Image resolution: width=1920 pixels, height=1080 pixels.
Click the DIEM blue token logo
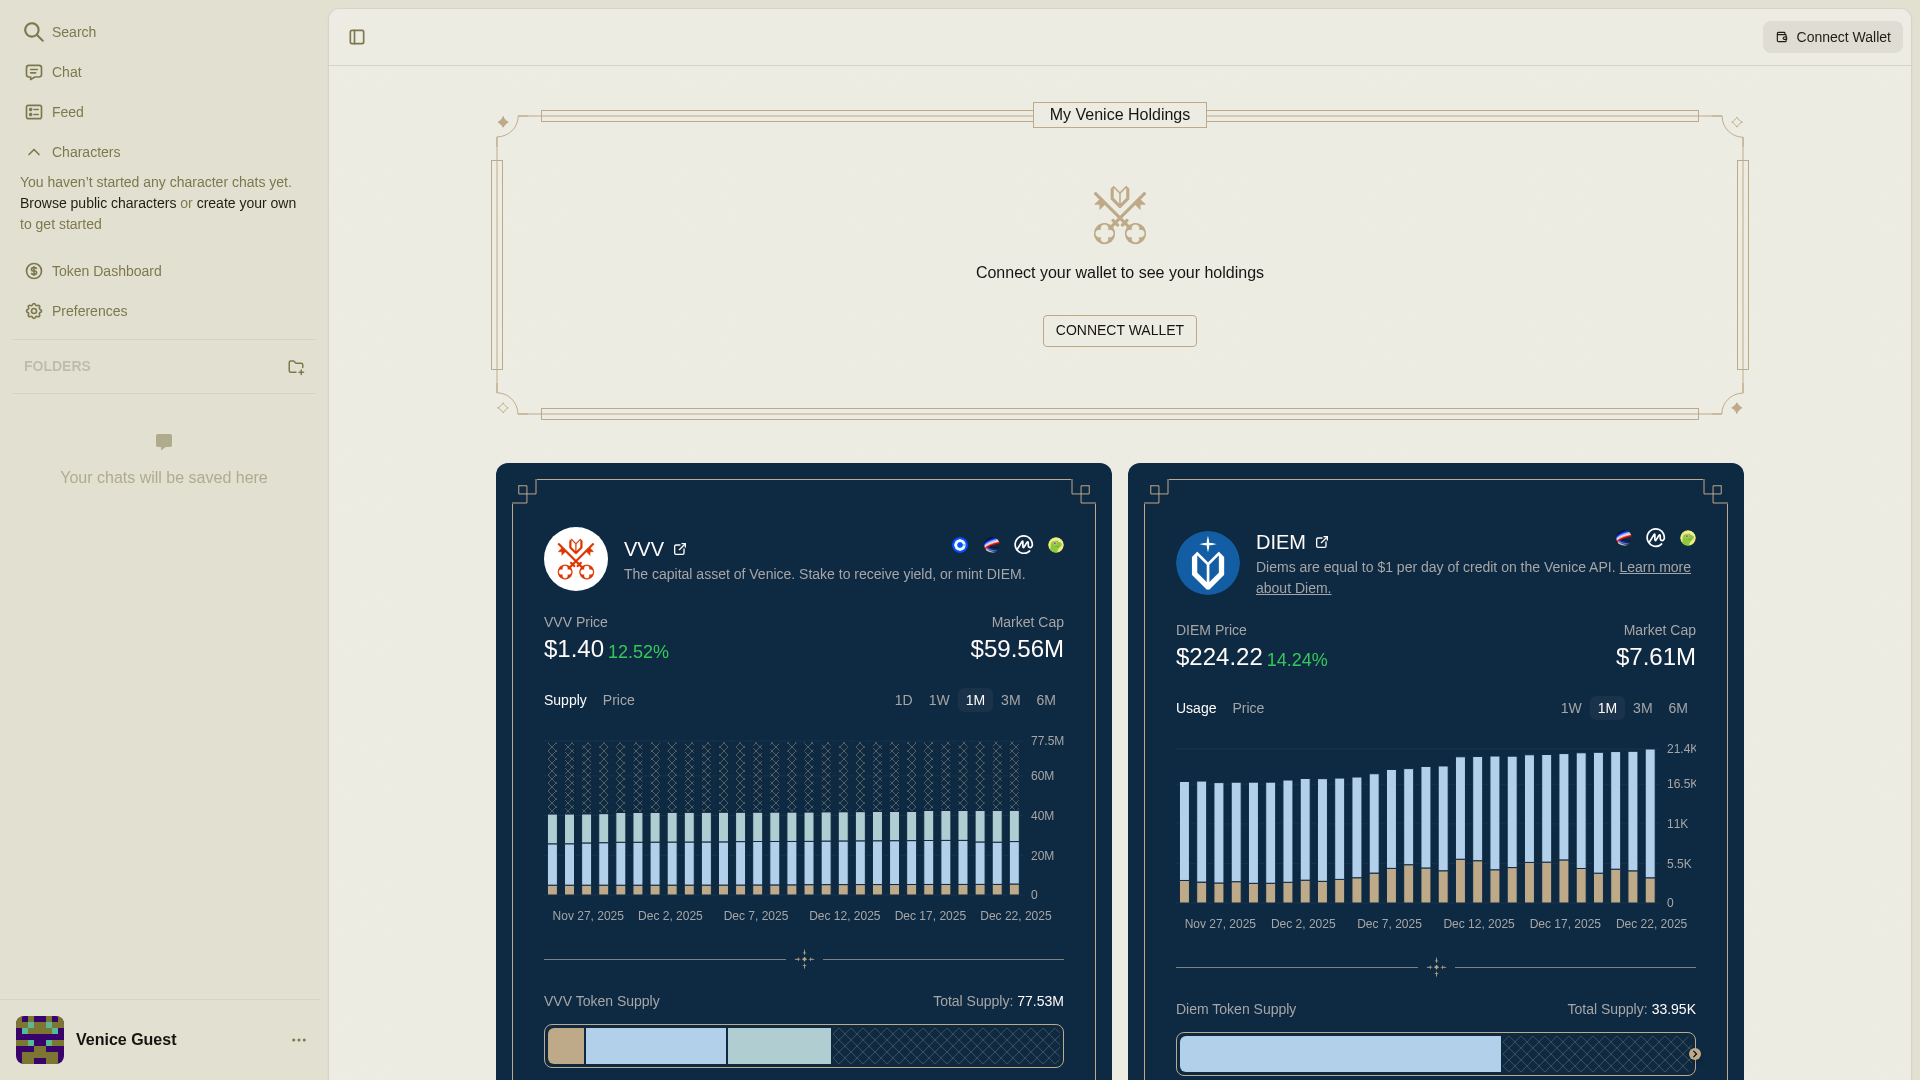[1208, 563]
